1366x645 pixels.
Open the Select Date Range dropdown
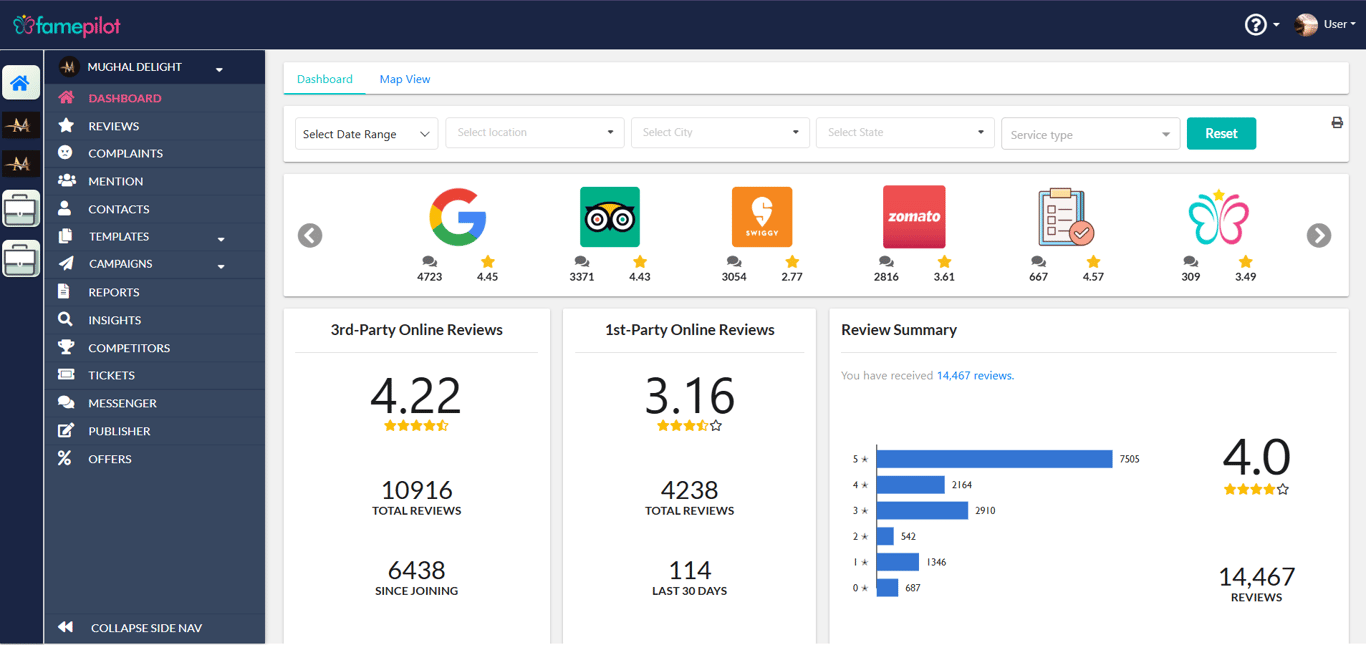(x=366, y=134)
